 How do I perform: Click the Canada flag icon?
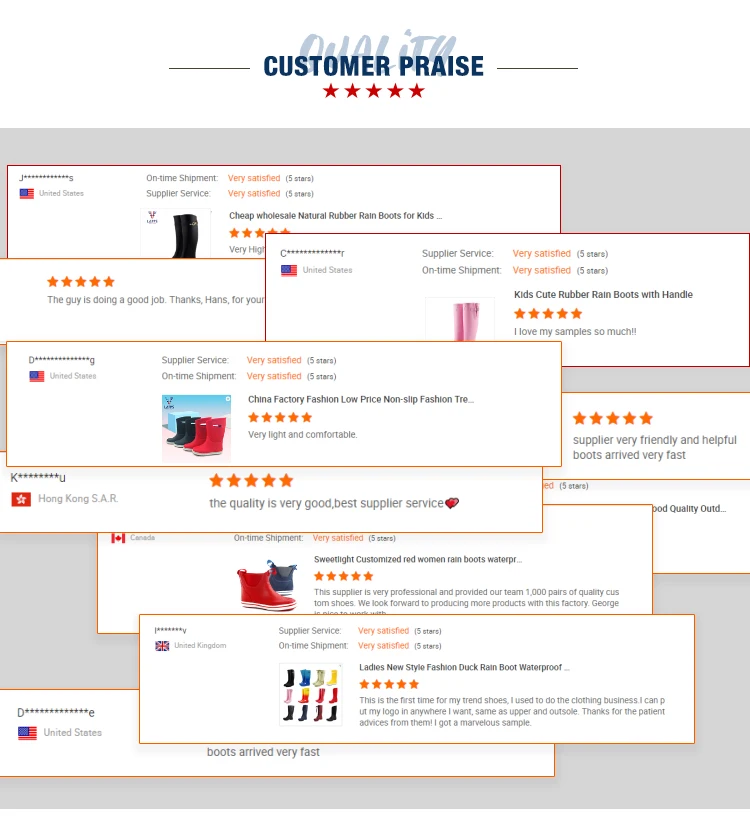[118, 538]
